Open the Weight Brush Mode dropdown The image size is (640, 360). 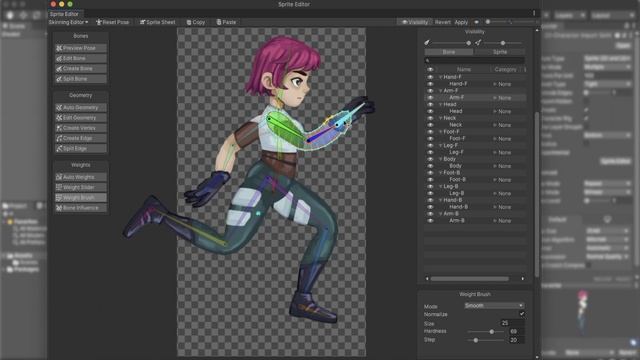point(494,305)
